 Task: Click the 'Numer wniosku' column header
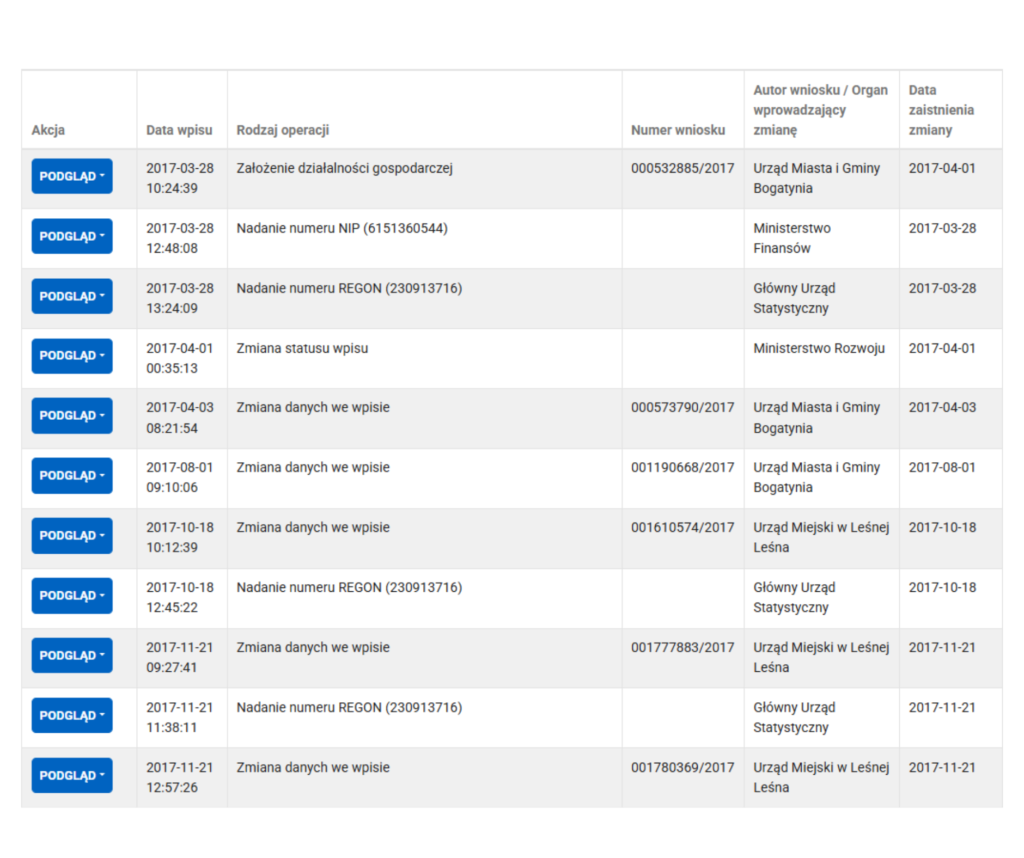click(x=678, y=130)
